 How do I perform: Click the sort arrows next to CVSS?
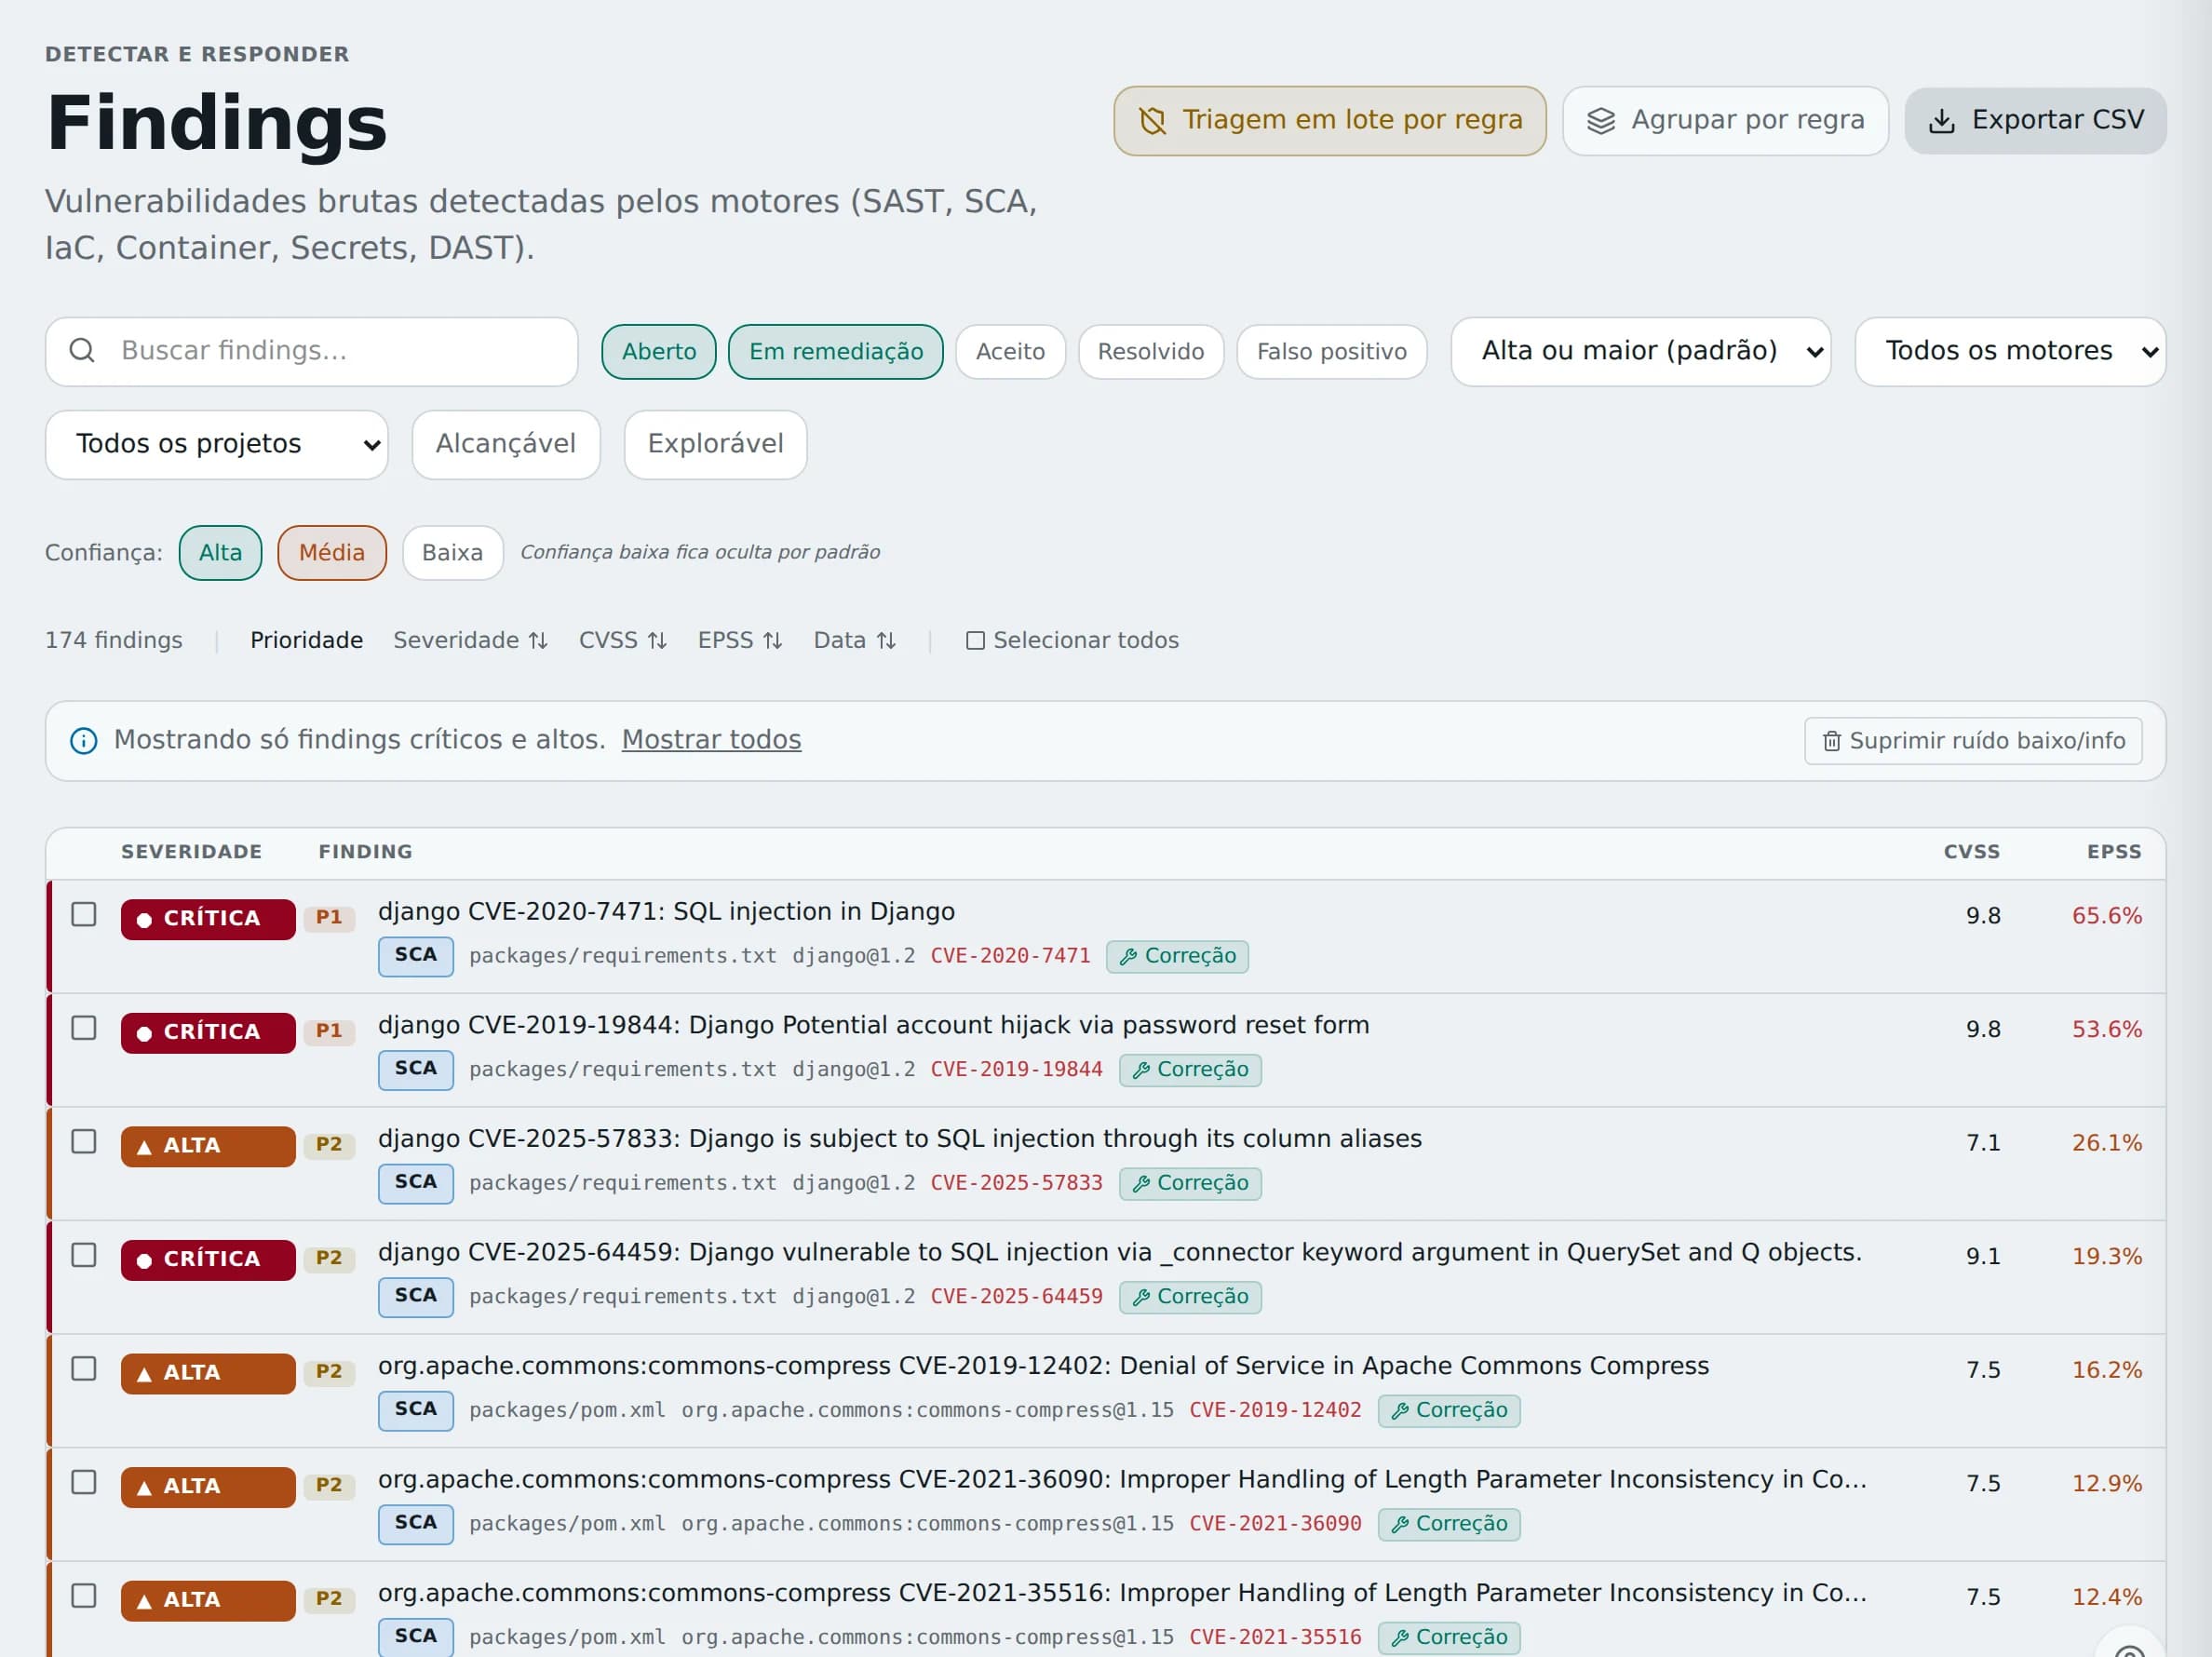coord(657,641)
